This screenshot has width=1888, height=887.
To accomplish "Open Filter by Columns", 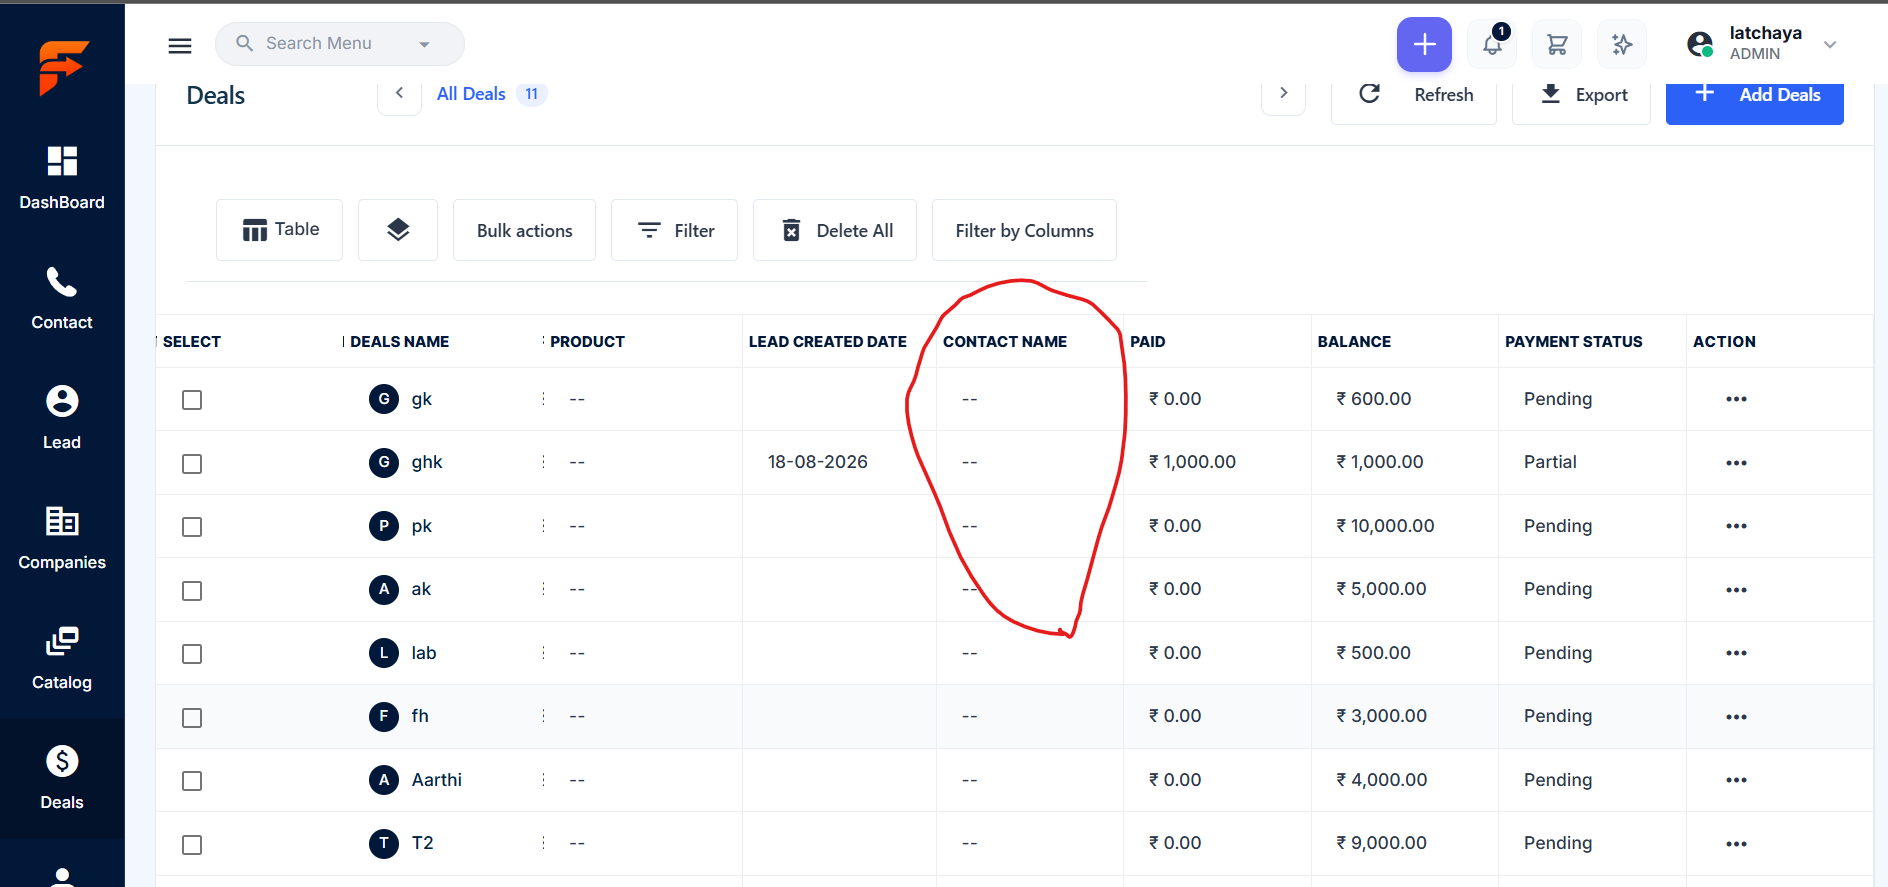I will (1024, 230).
